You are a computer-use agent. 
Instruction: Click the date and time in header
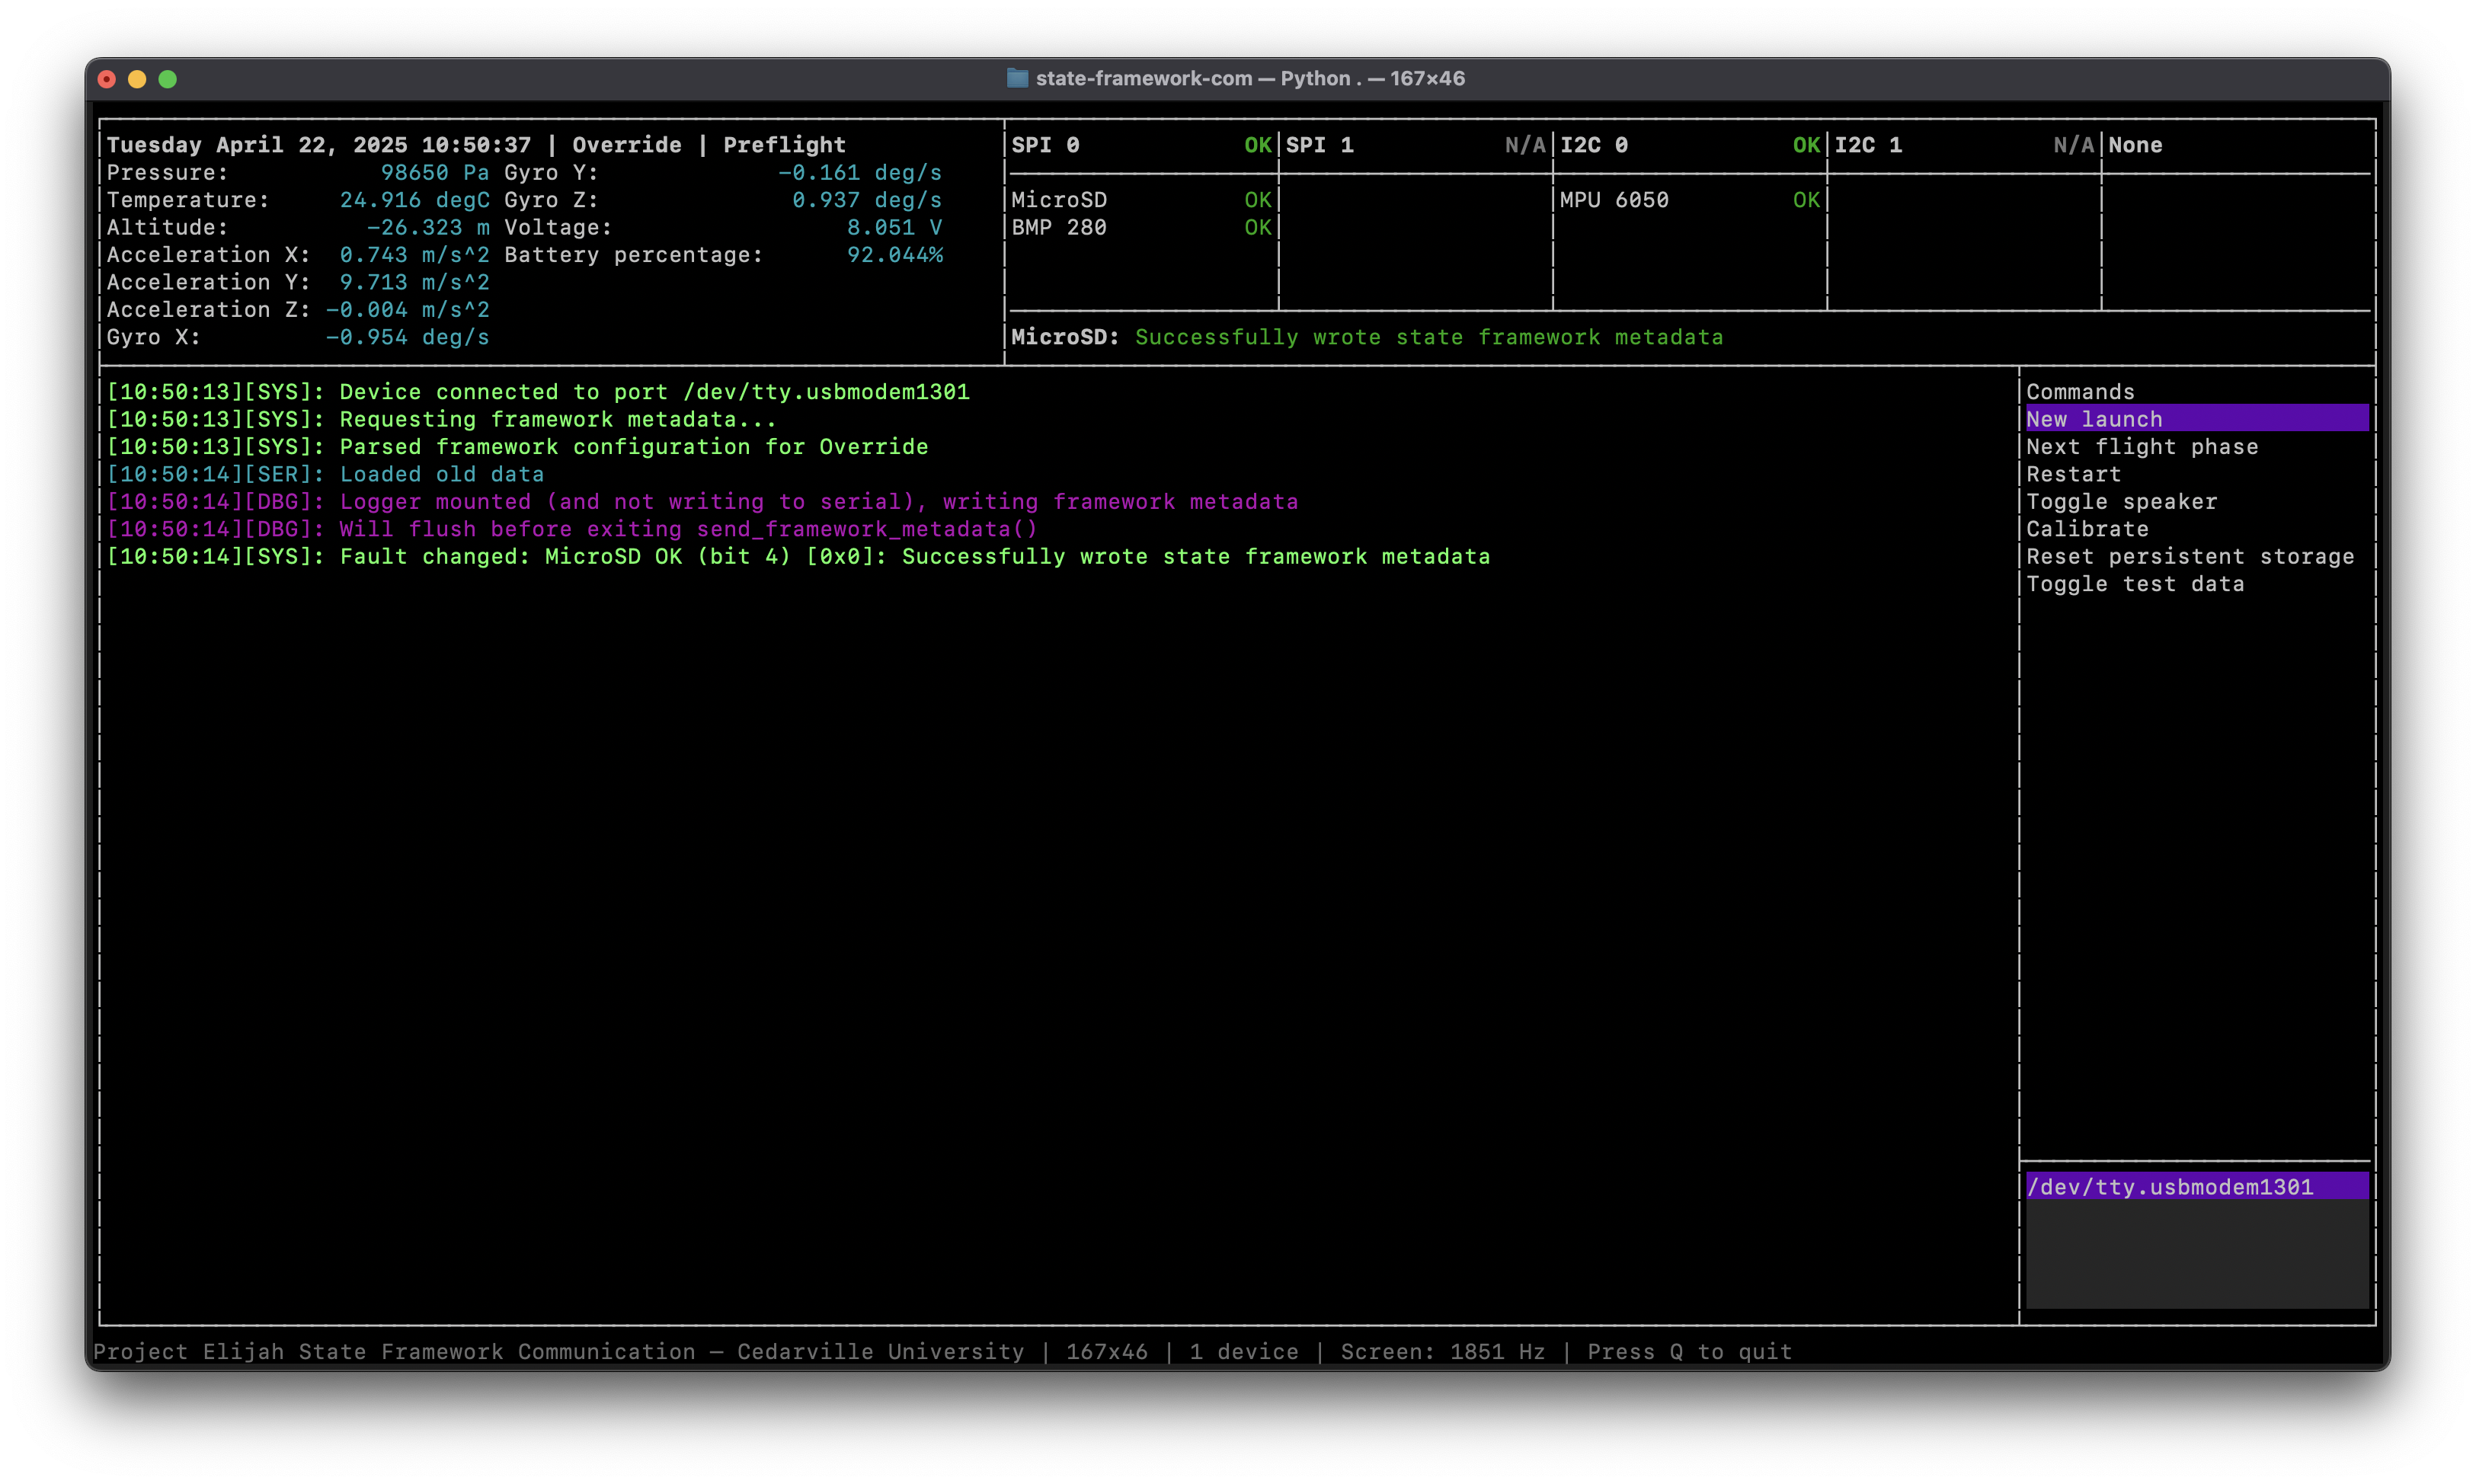pos(319,145)
